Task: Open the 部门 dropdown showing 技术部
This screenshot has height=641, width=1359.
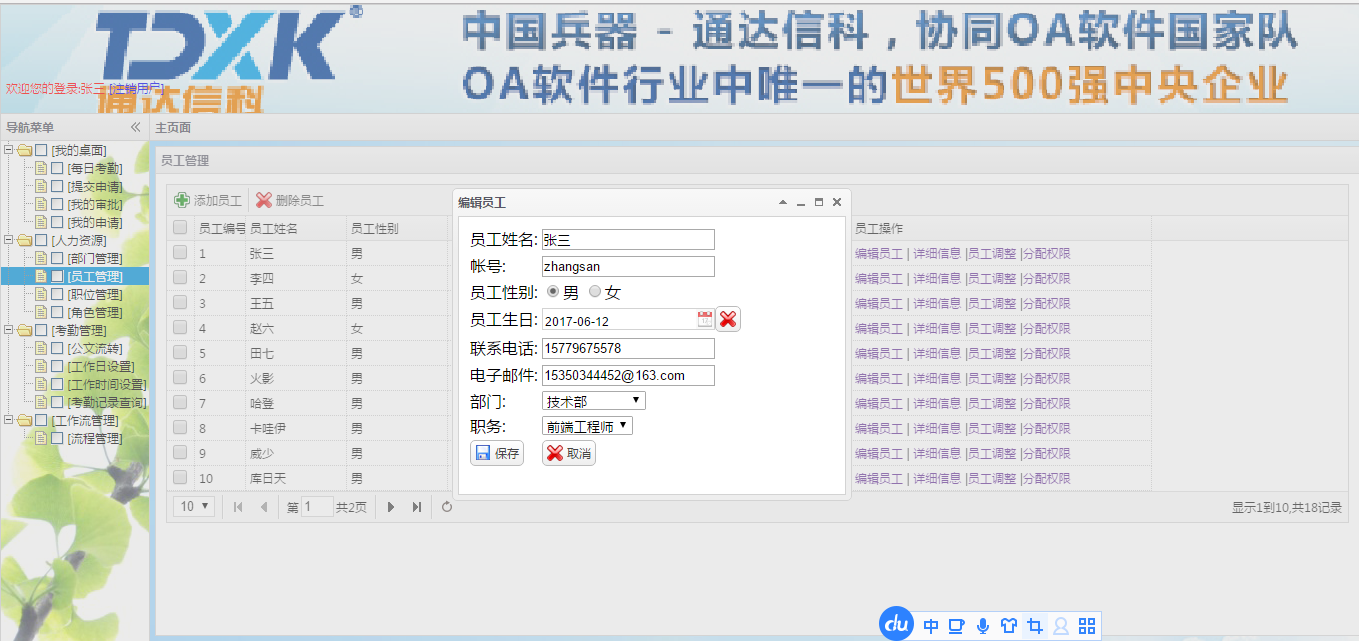Action: tap(594, 401)
